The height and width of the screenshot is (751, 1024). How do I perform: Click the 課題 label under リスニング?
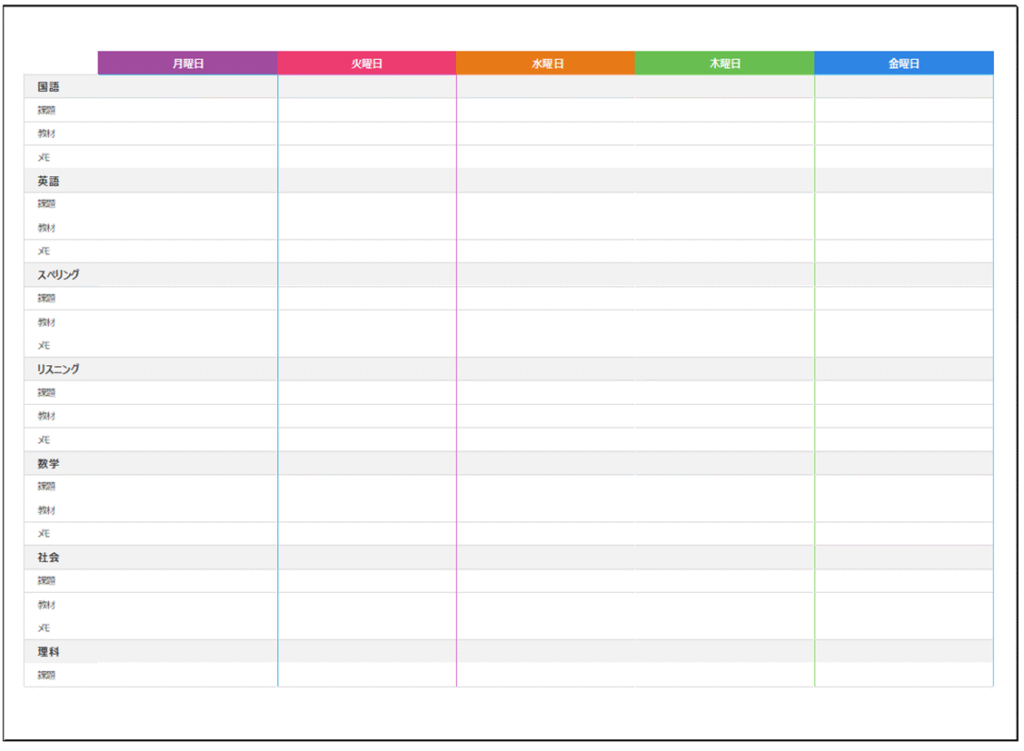(x=46, y=392)
